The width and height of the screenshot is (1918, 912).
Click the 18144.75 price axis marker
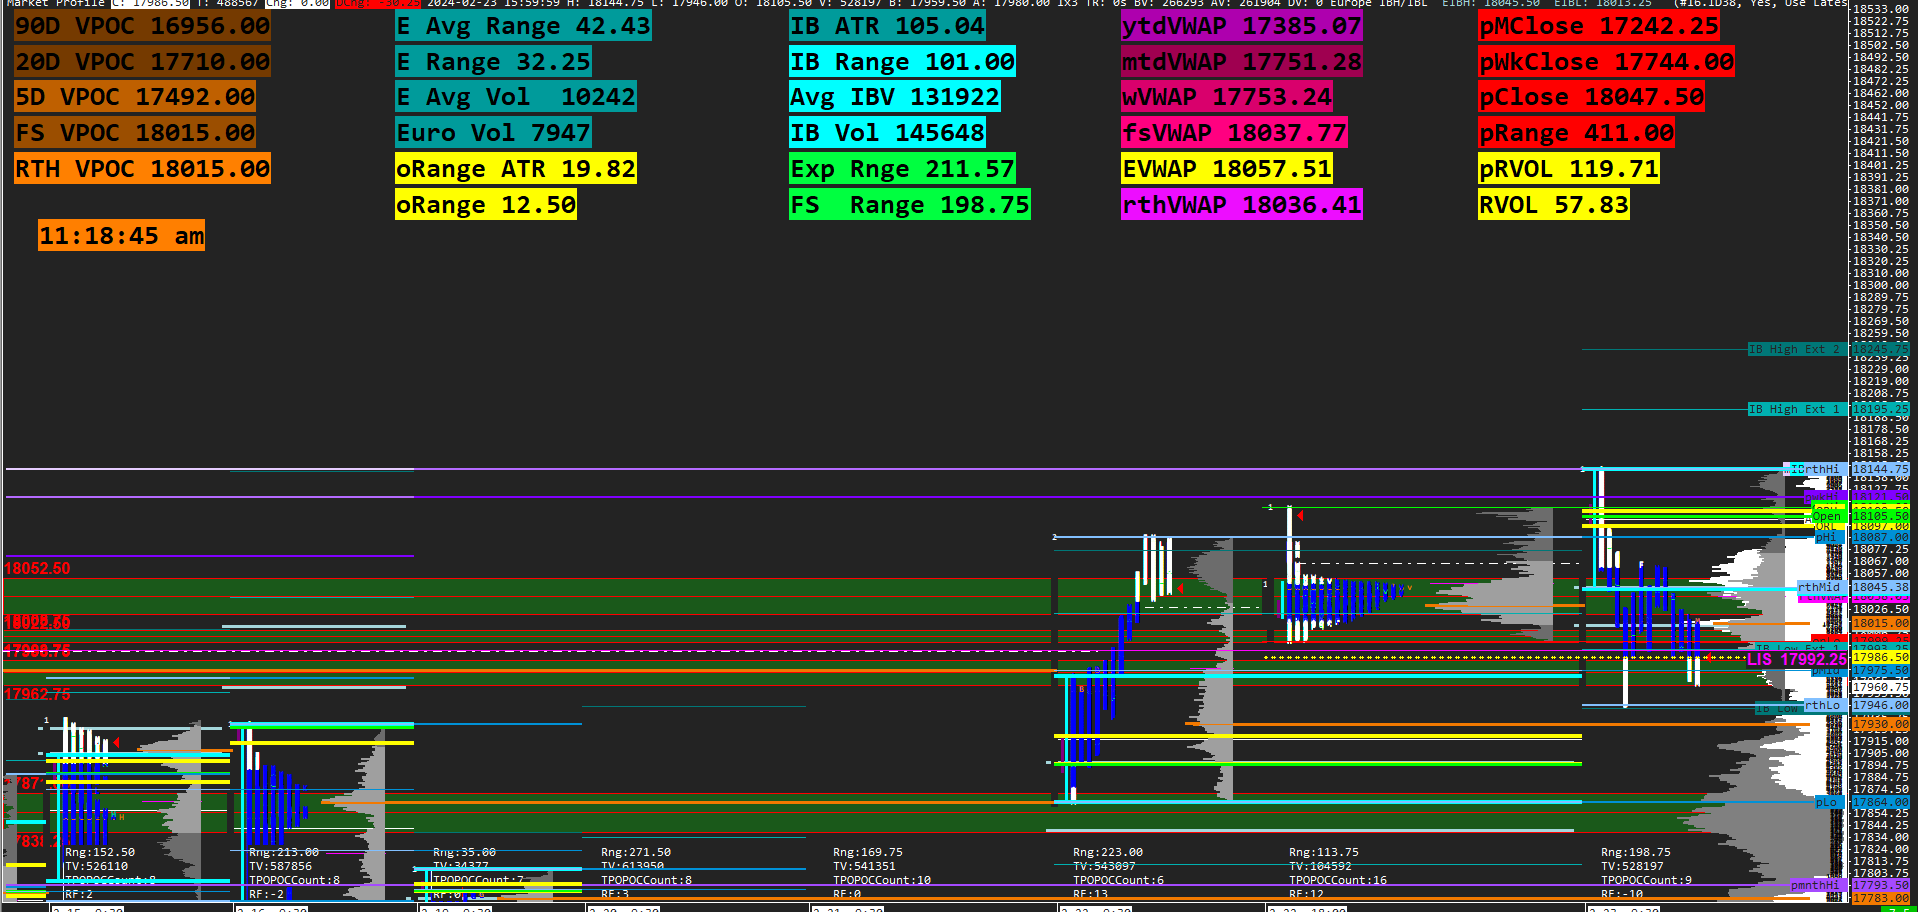(1880, 469)
